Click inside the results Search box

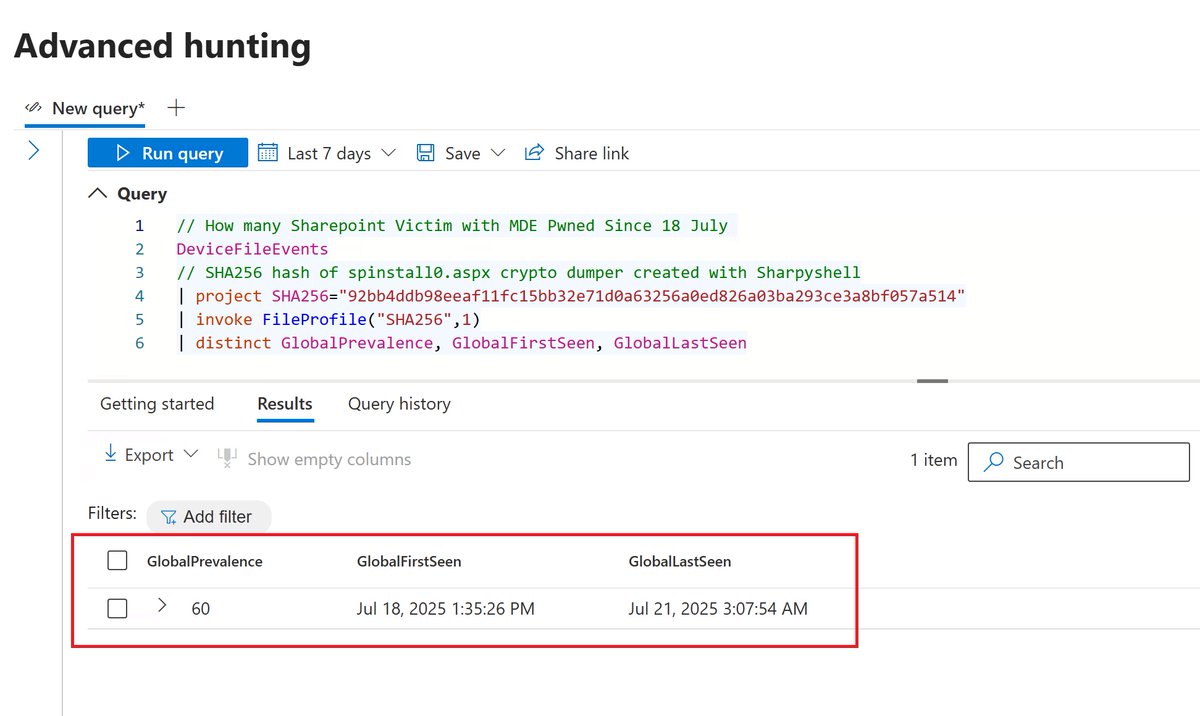1079,462
